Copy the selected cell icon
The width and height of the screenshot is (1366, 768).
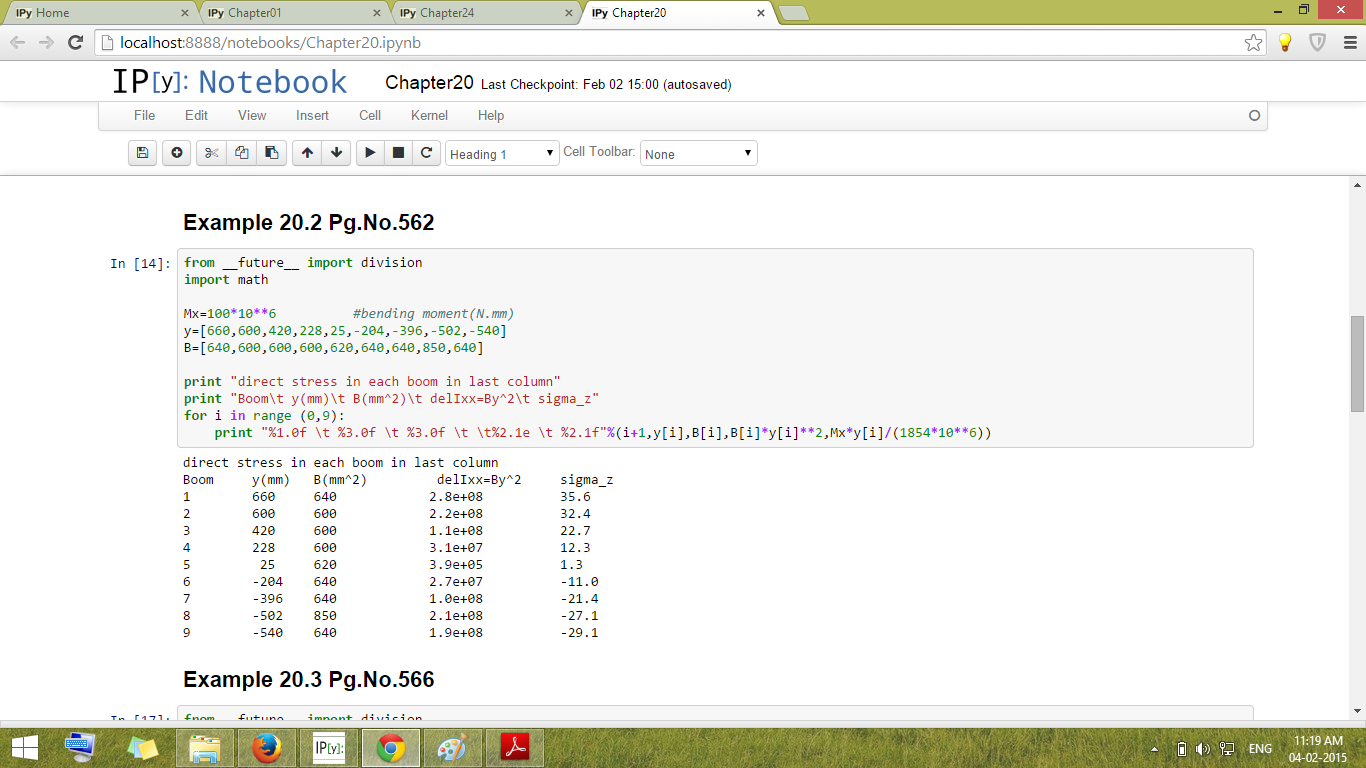point(241,153)
